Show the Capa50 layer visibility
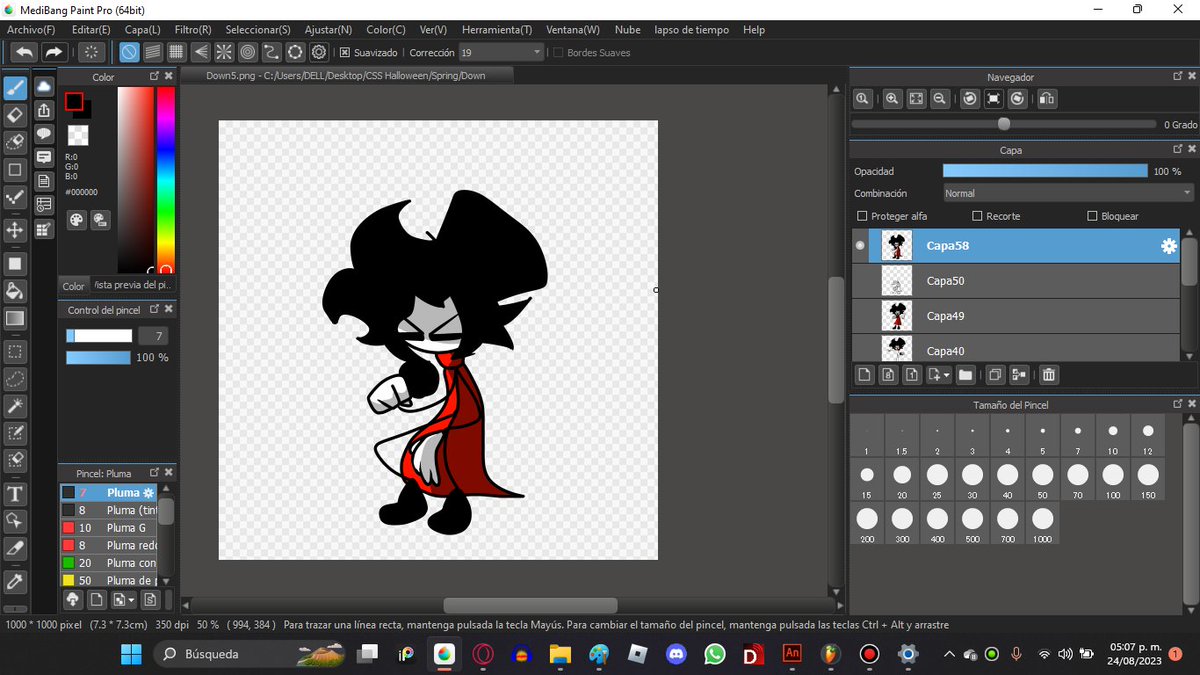1200x675 pixels. click(860, 281)
